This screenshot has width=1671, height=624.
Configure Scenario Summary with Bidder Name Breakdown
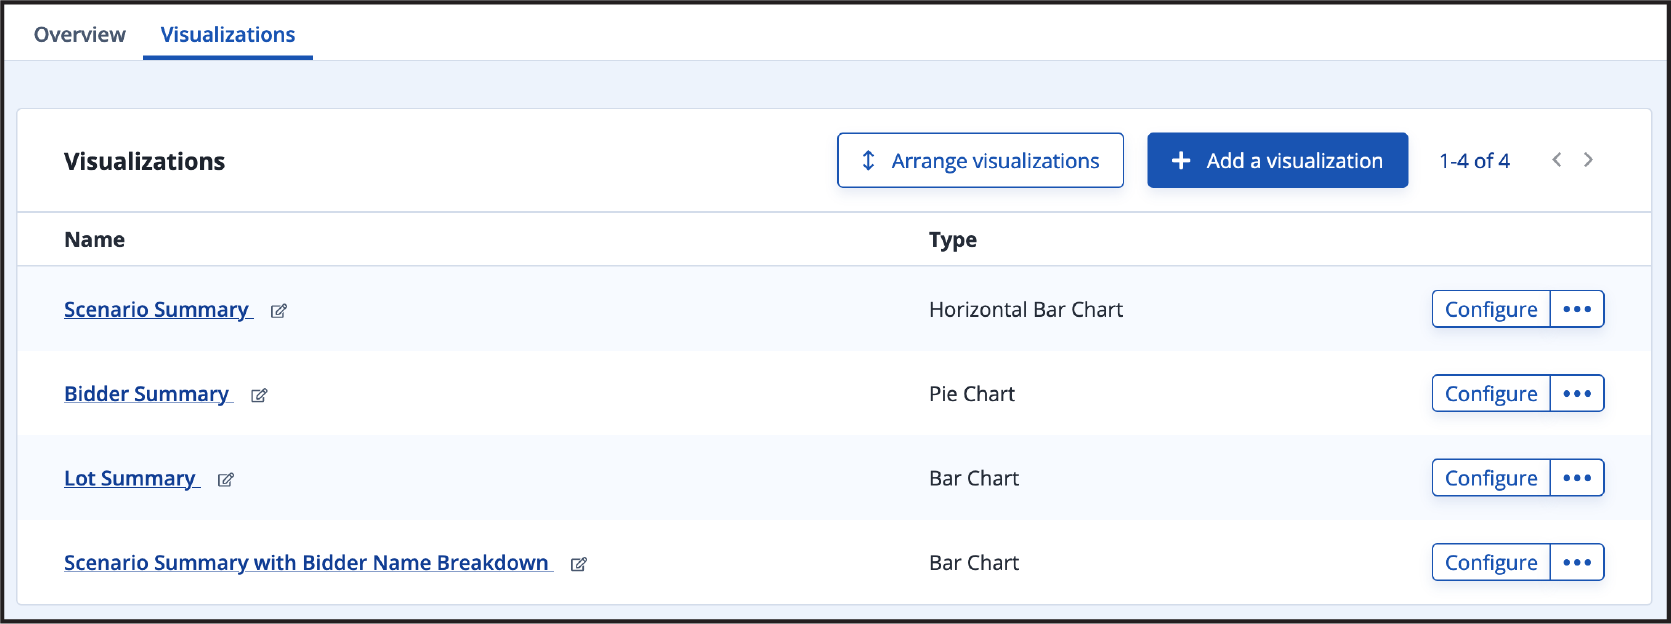click(1491, 562)
